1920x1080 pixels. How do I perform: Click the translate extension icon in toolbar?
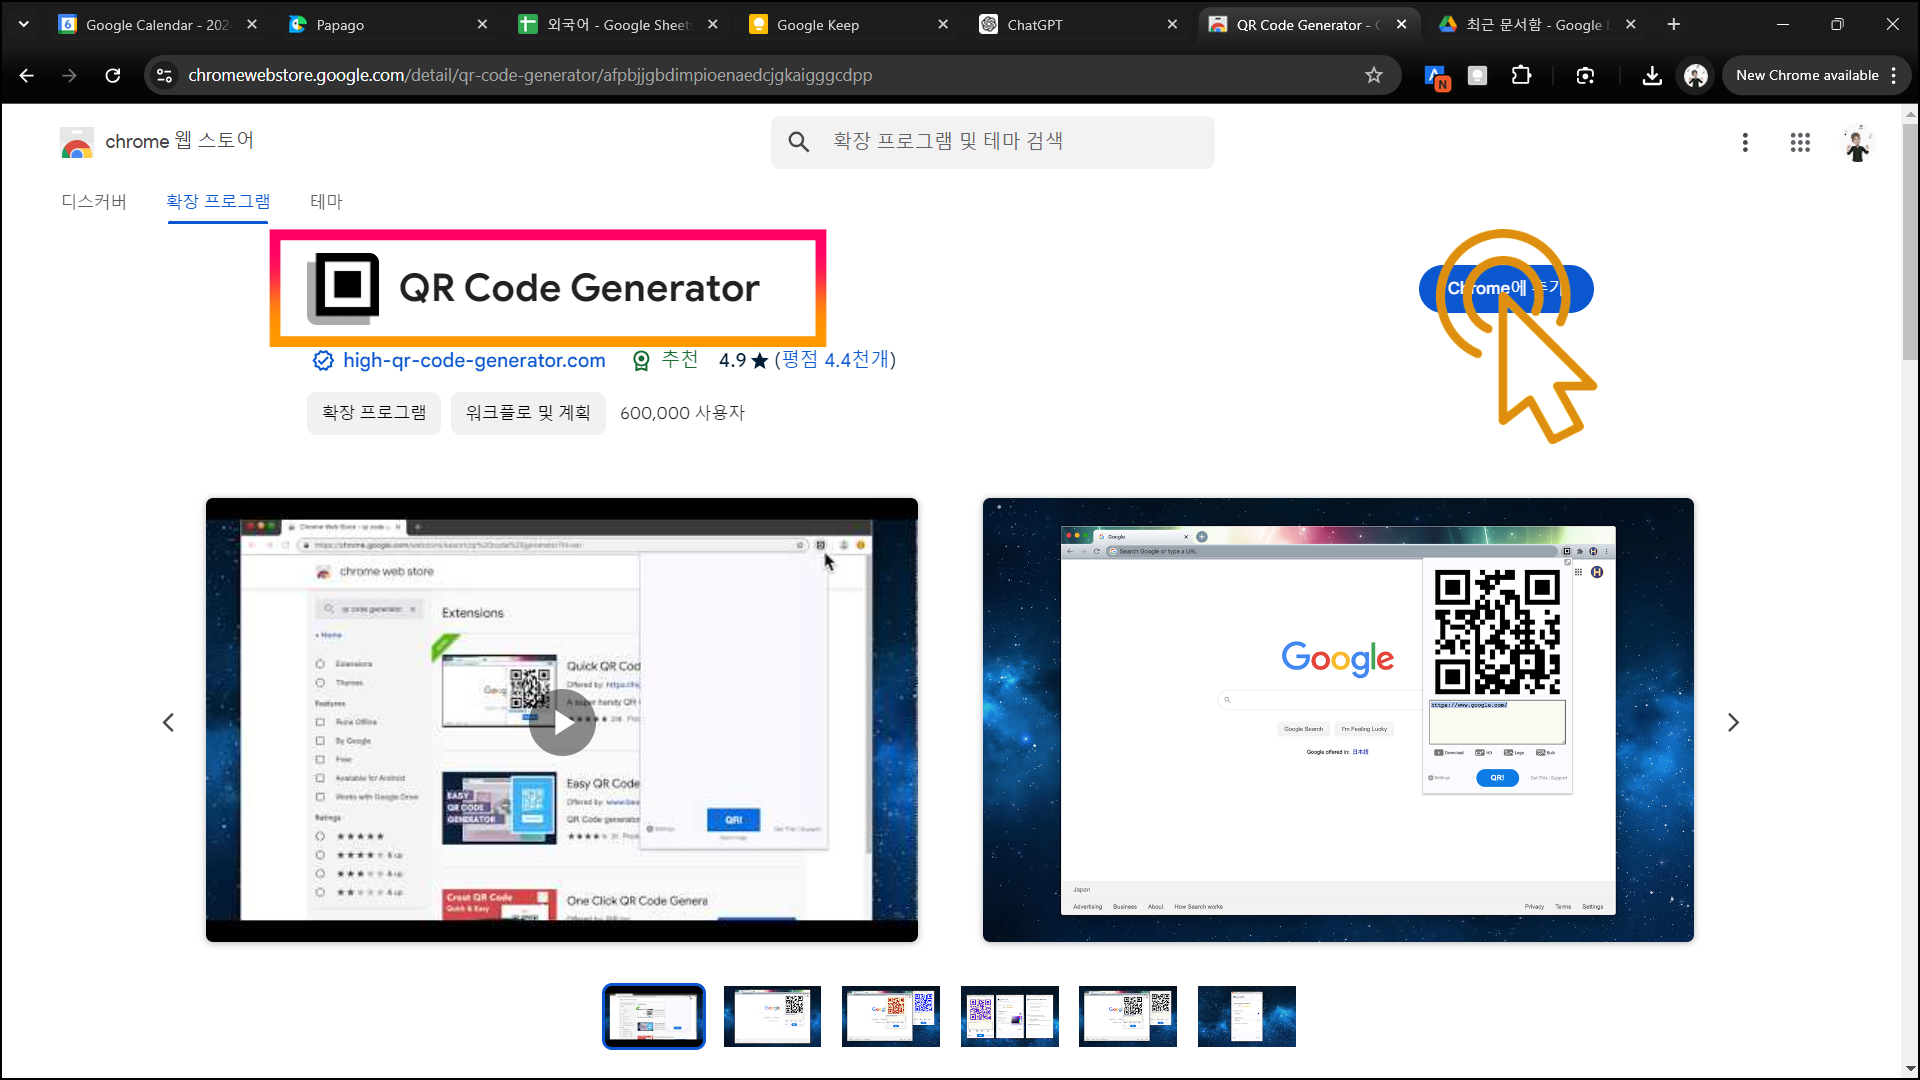point(1436,76)
